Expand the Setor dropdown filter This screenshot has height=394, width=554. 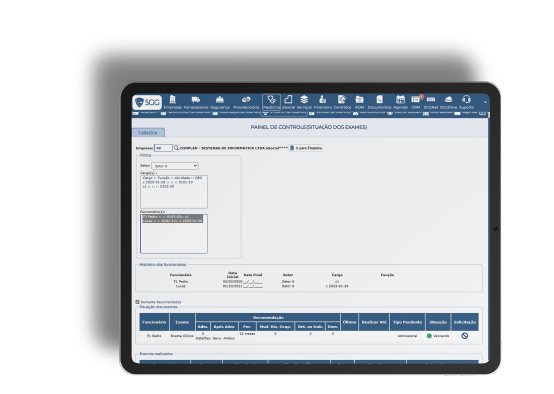[175, 166]
